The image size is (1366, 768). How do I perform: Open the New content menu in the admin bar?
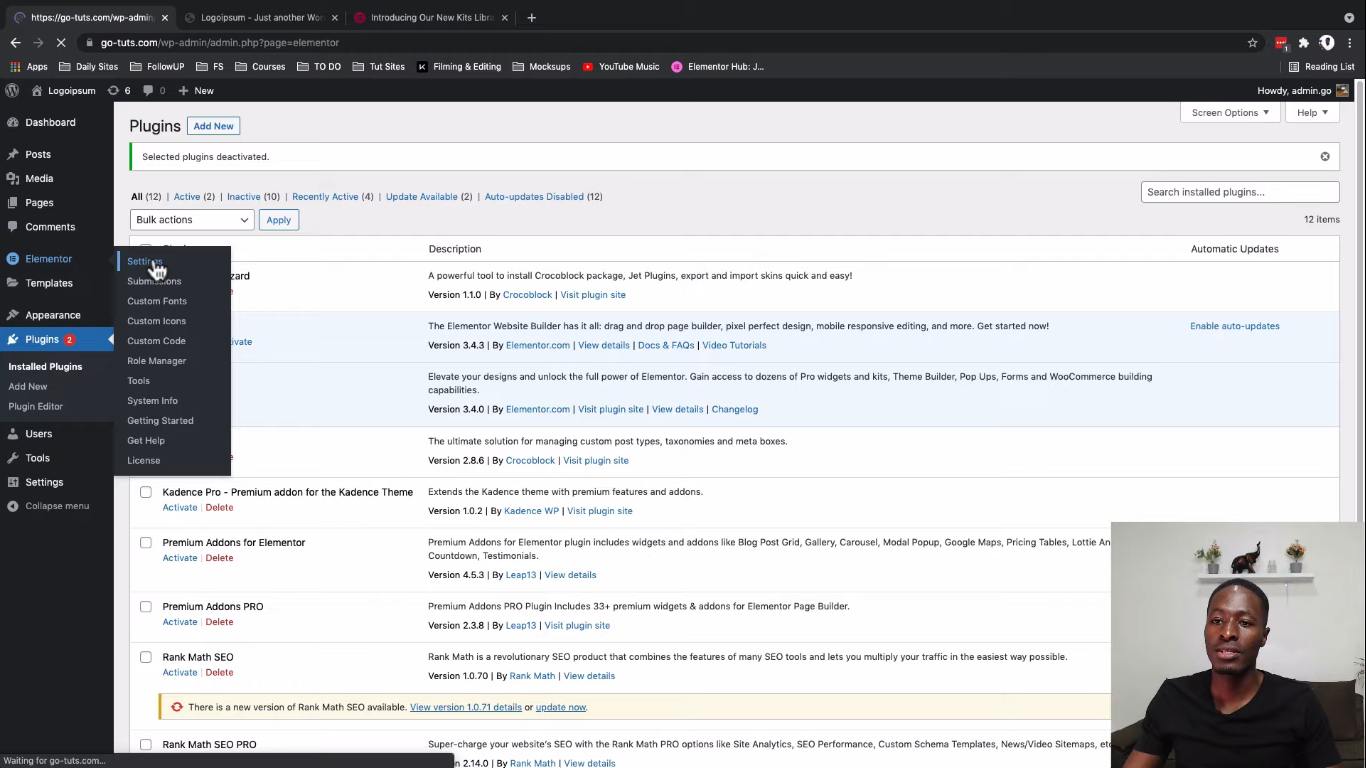pyautogui.click(x=196, y=90)
